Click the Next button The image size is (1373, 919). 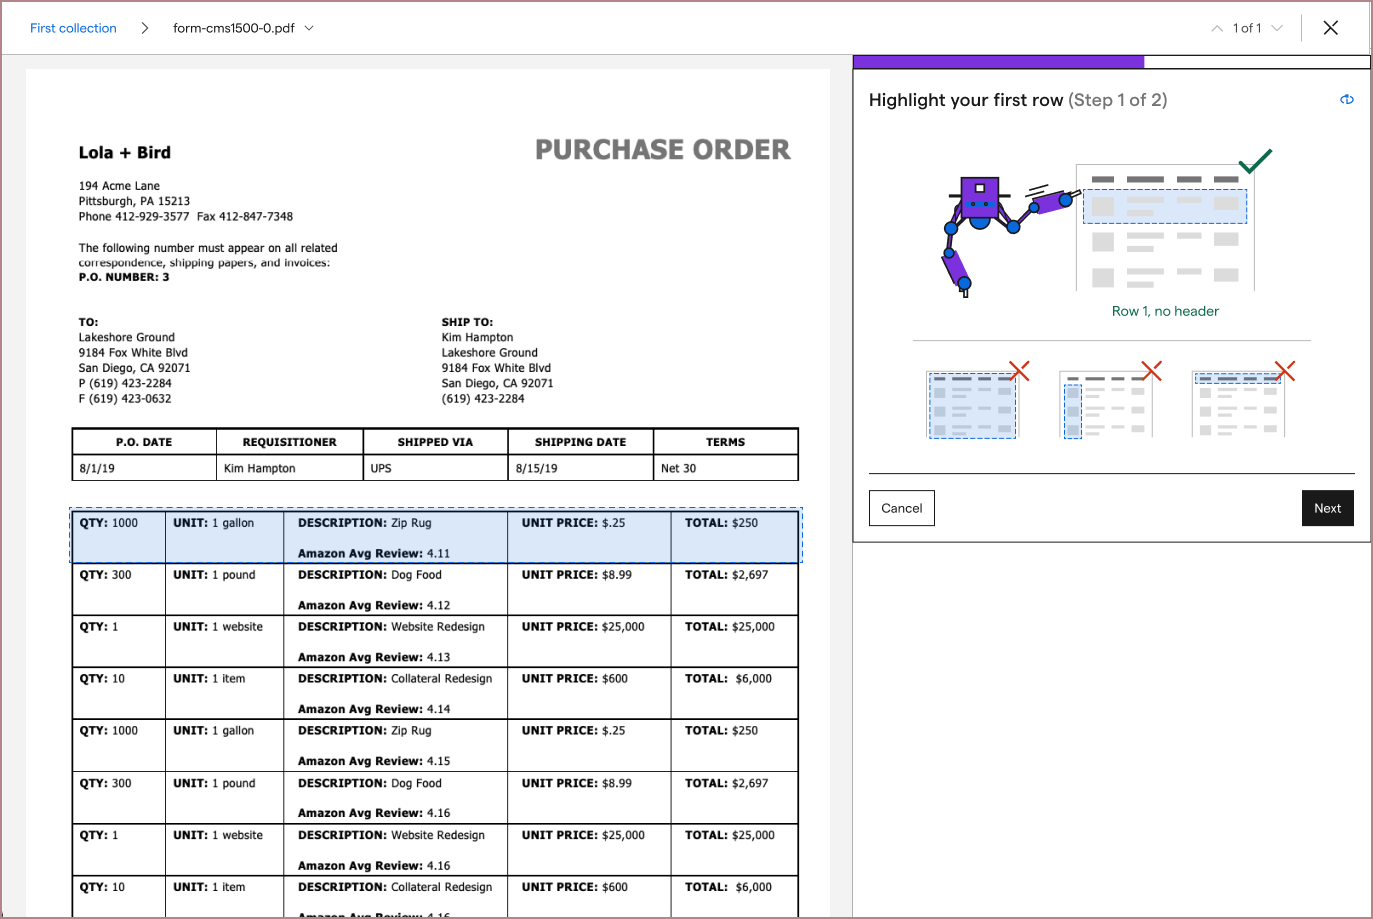(x=1327, y=508)
